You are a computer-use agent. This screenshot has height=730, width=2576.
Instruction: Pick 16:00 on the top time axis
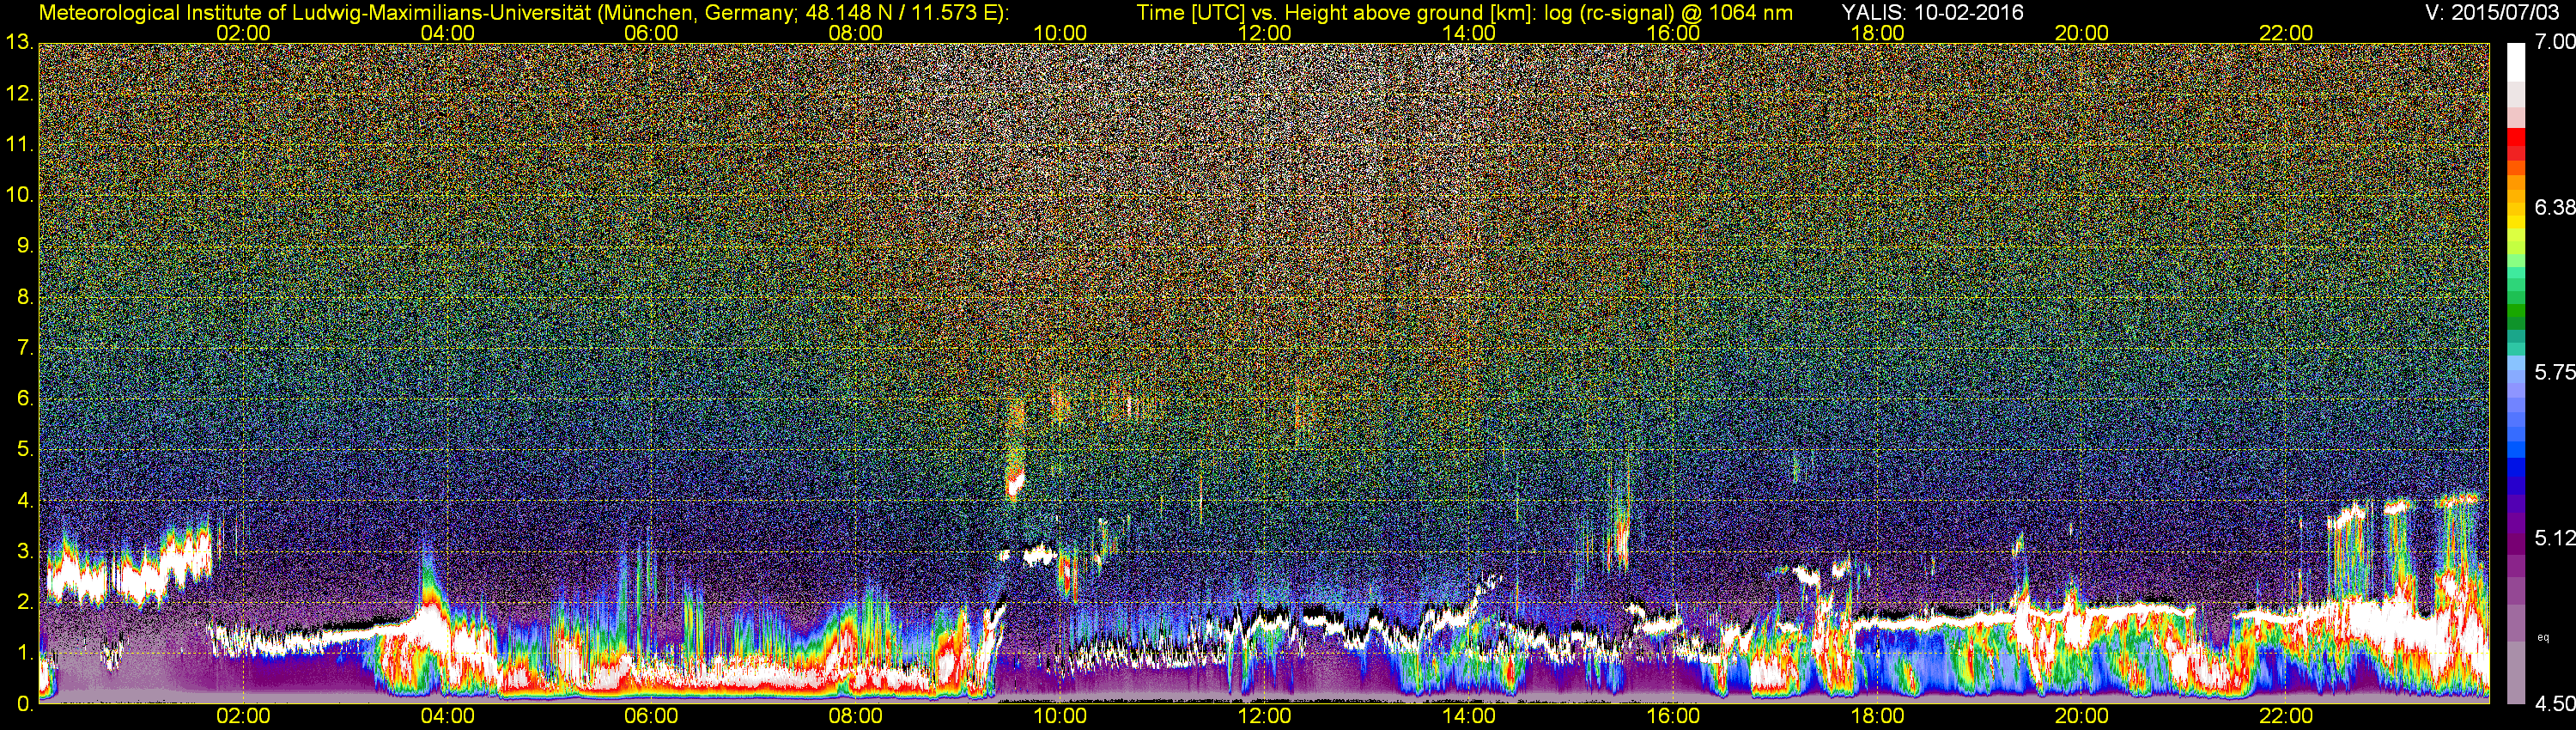coord(1673,33)
